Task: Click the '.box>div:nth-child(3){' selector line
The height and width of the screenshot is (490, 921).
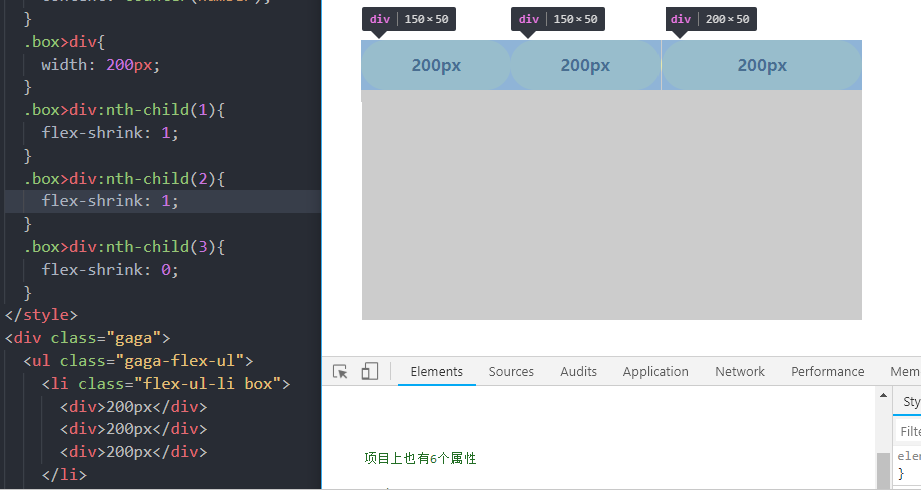Action: pyautogui.click(x=124, y=247)
